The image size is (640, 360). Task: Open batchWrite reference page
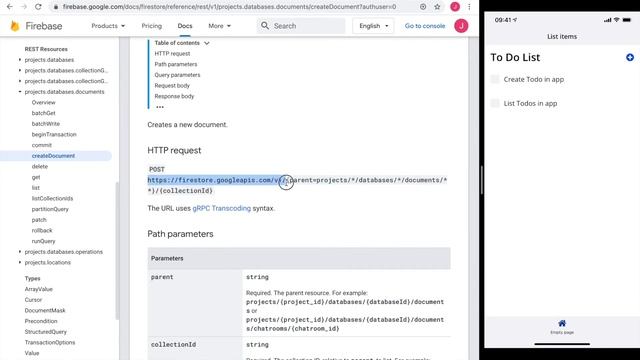[x=46, y=124]
